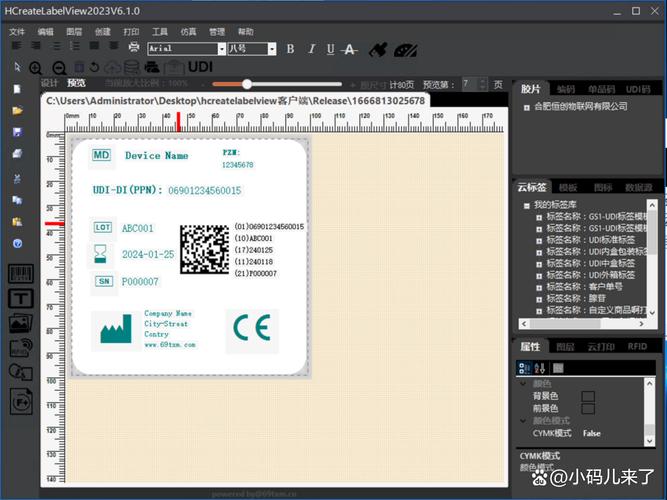Expand the UDI中盒标签 tree entry

[539, 264]
